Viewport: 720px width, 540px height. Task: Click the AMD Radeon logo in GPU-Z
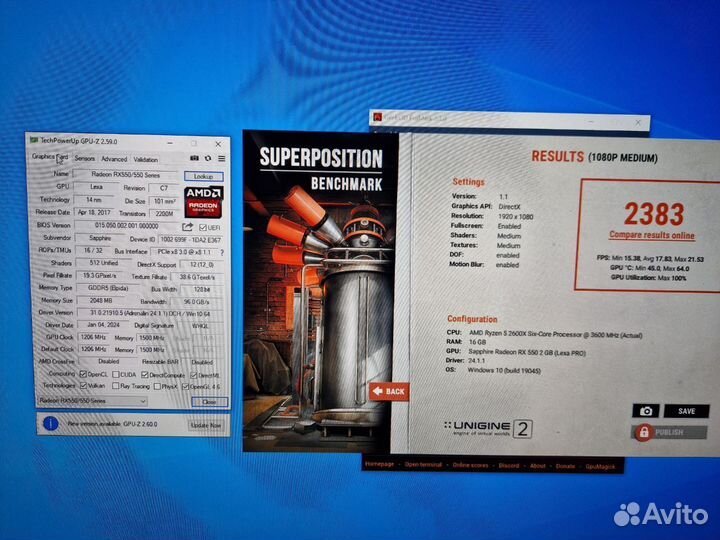[203, 202]
